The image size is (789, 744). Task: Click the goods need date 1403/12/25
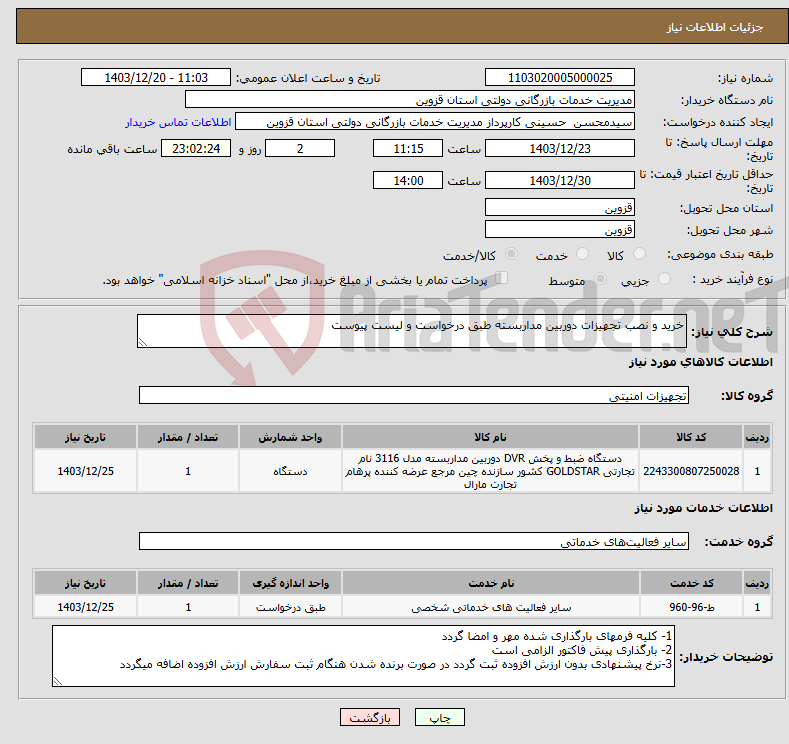click(86, 471)
